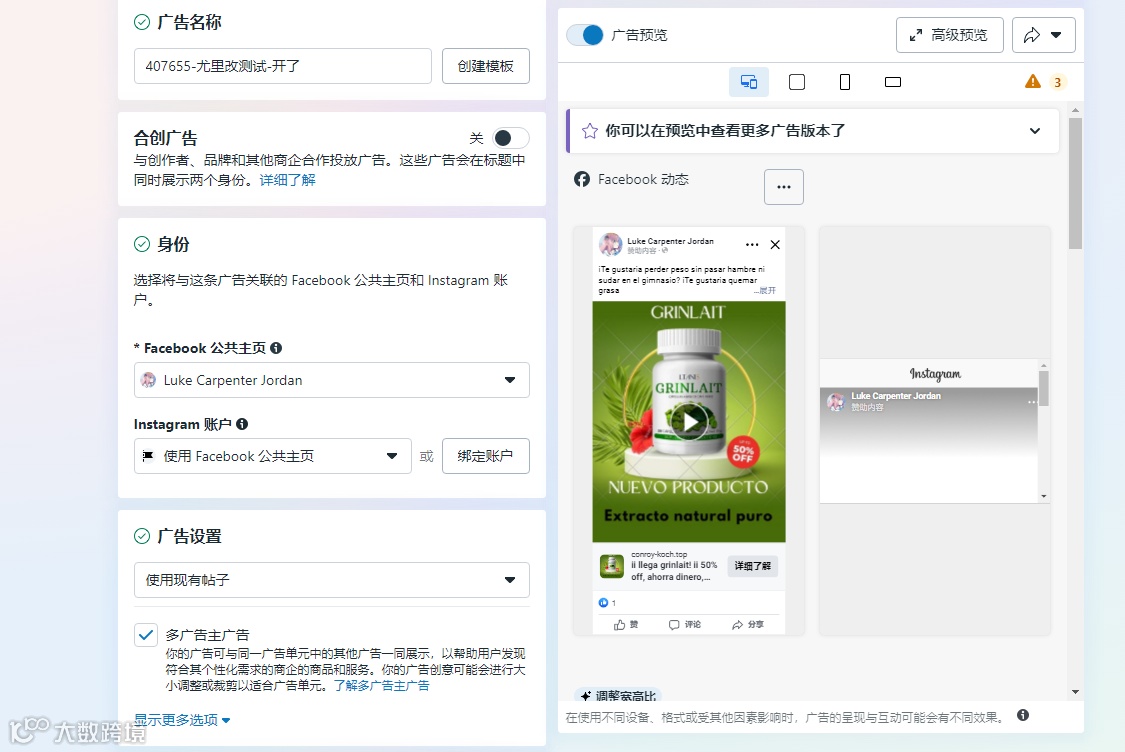Open the three-dot menu on ad post
Viewport: 1125px width, 752px height.
tap(752, 245)
